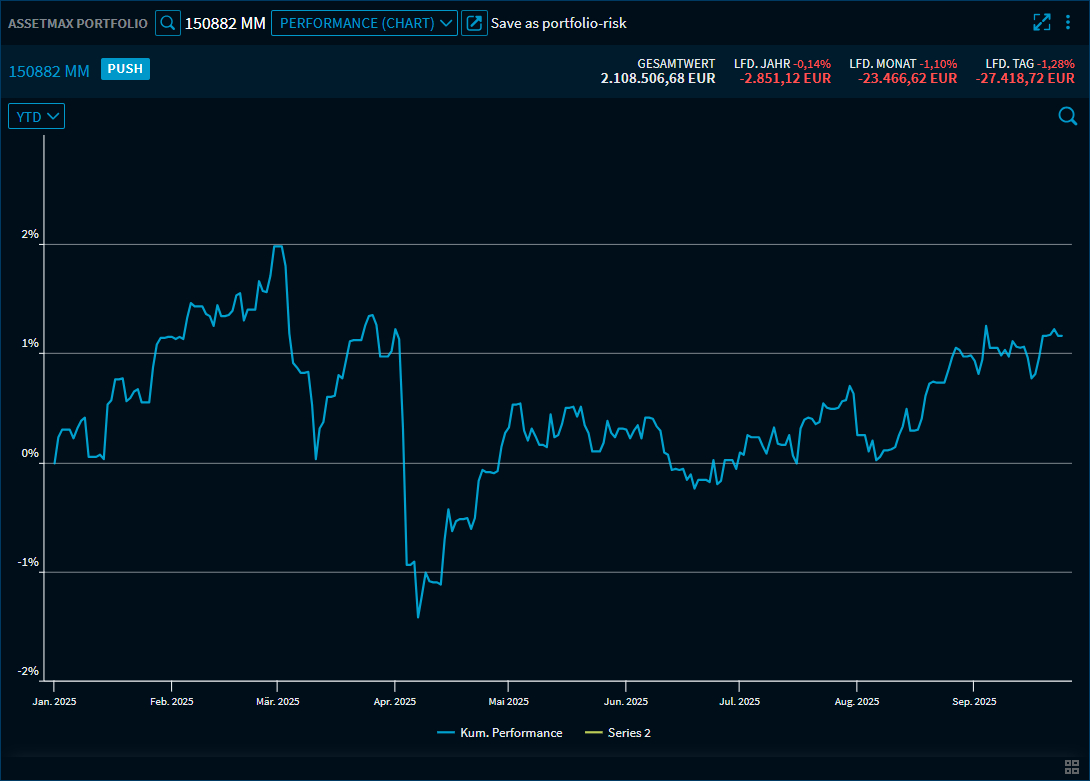Click the magnifier inside the search field box
This screenshot has width=1090, height=781.
167,22
